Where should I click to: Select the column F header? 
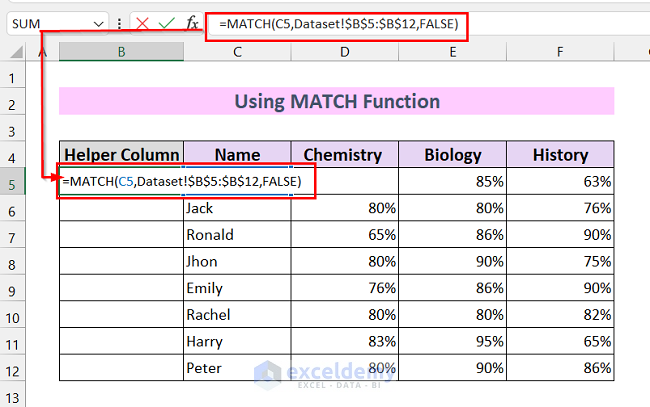[x=561, y=52]
